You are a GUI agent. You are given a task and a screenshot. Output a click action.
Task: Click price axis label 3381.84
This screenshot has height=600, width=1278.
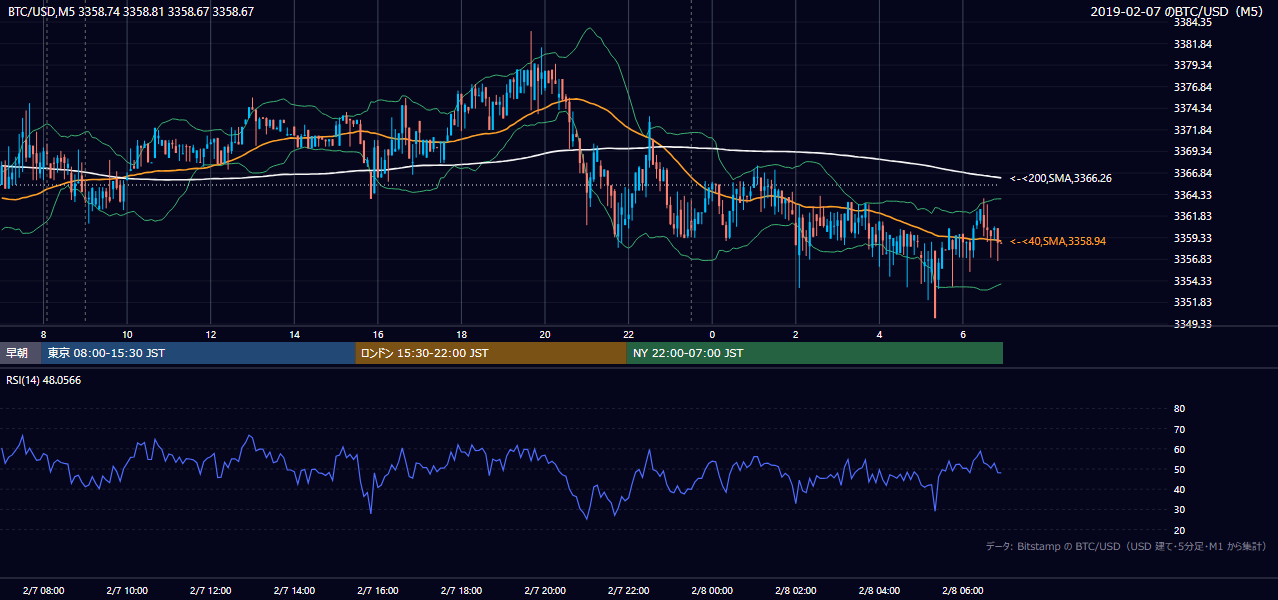pos(1193,44)
